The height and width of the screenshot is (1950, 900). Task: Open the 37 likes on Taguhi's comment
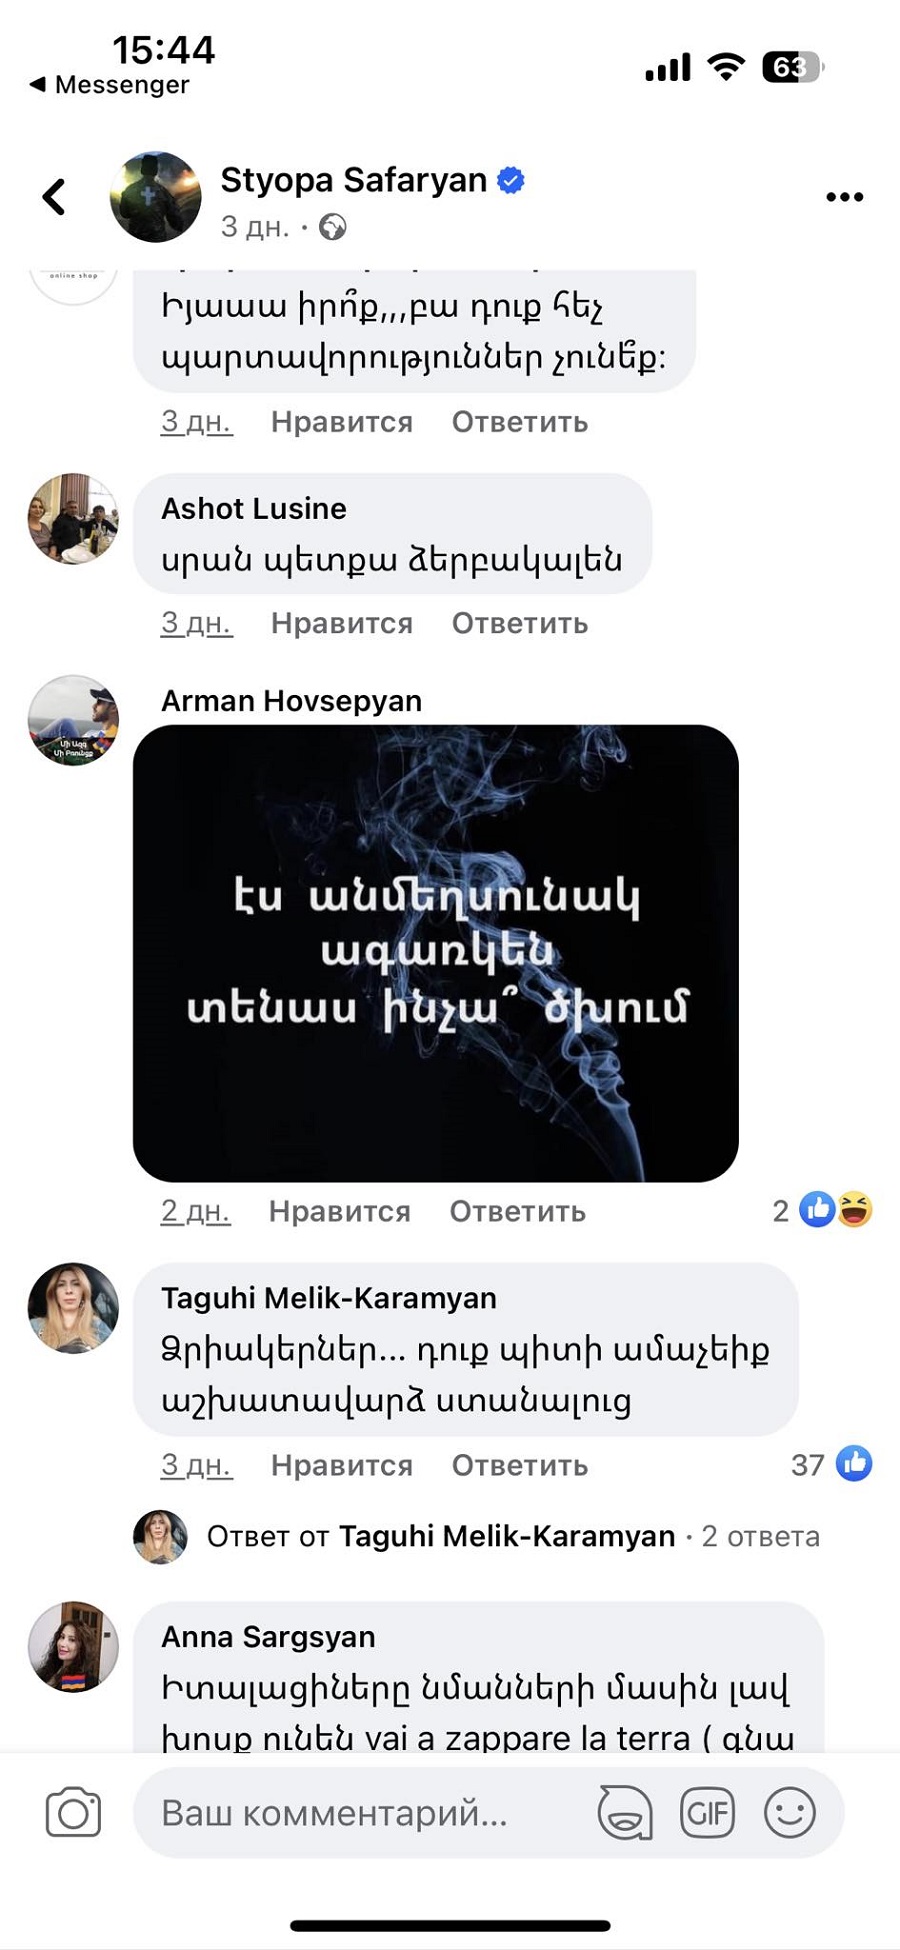point(832,1464)
